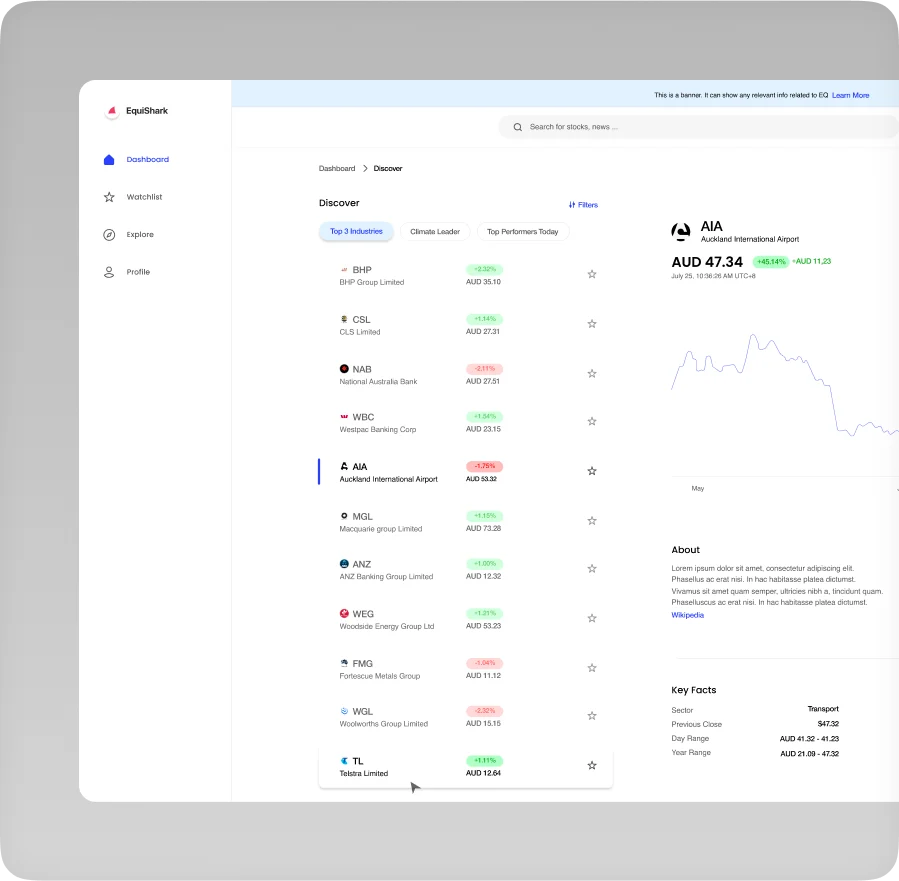Image resolution: width=899 pixels, height=881 pixels.
Task: Click the BHP +2.32% badge
Action: pyautogui.click(x=484, y=269)
